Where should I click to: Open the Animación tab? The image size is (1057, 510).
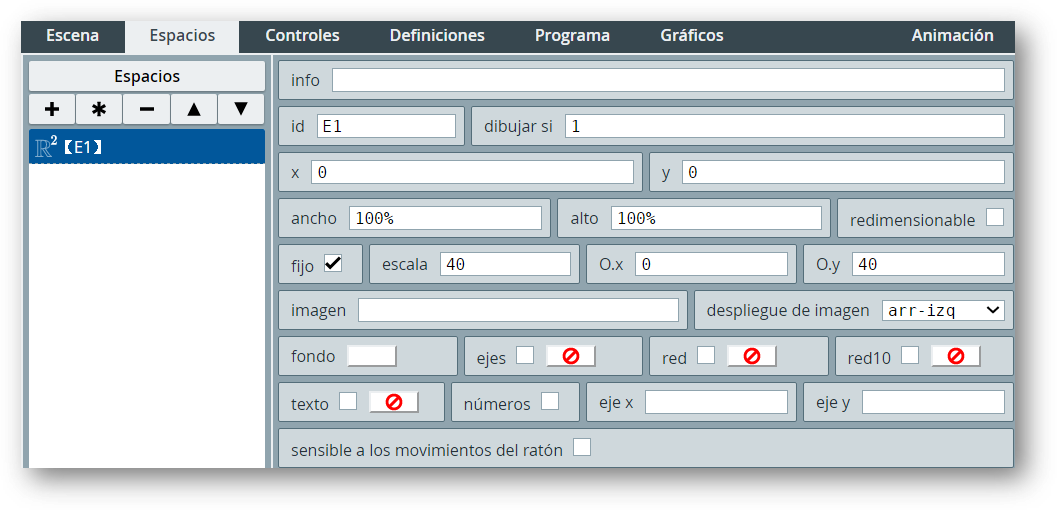[x=952, y=36]
